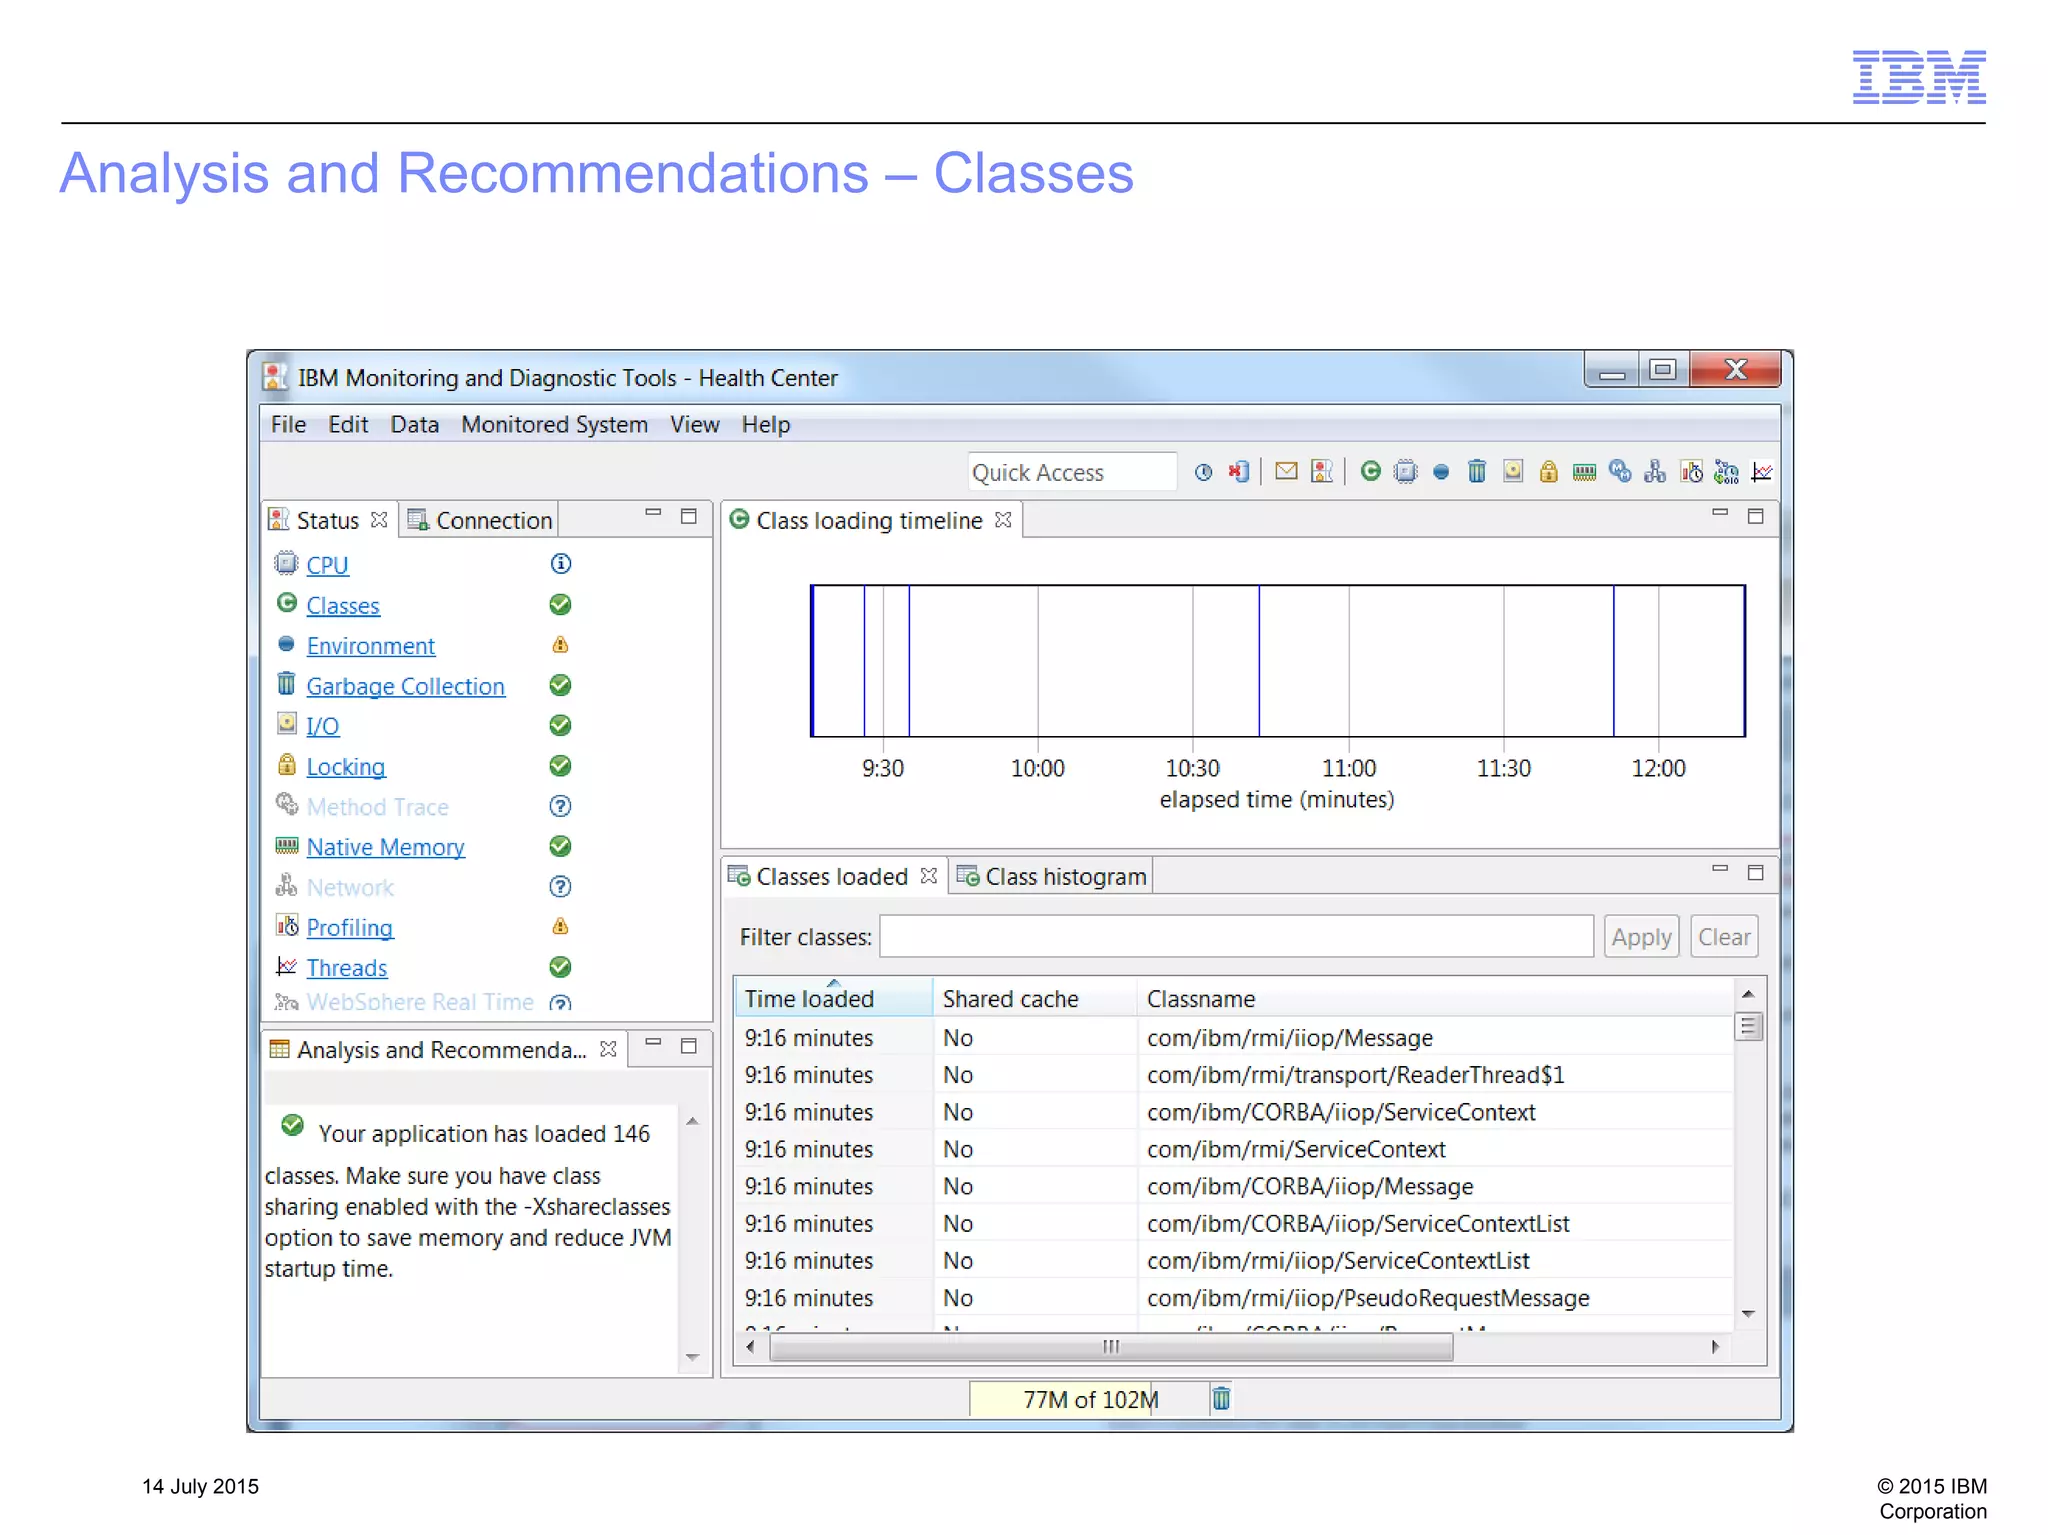Image resolution: width=2048 pixels, height=1535 pixels.
Task: Open the Threads chart toolbar icon
Action: point(1762,472)
